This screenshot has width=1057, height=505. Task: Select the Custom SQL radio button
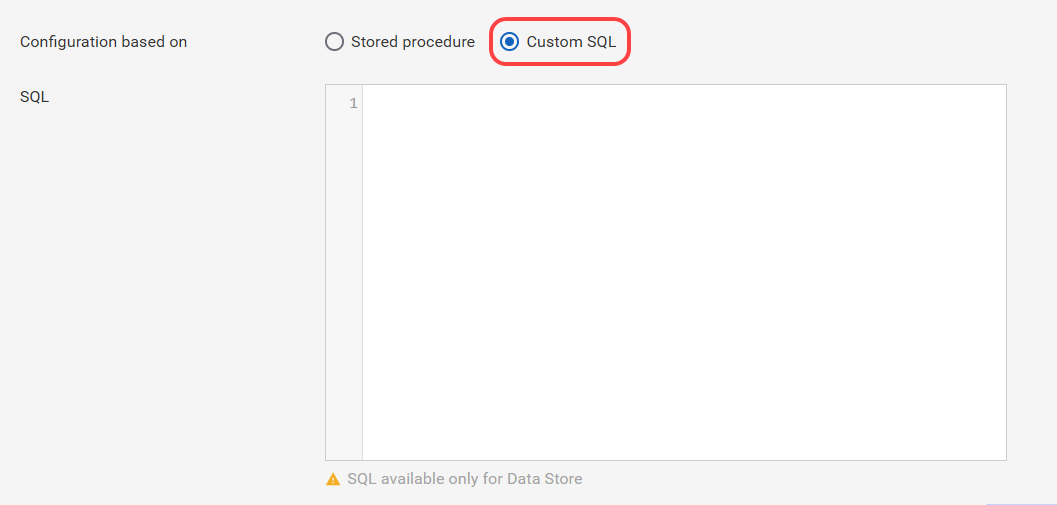[x=510, y=42]
